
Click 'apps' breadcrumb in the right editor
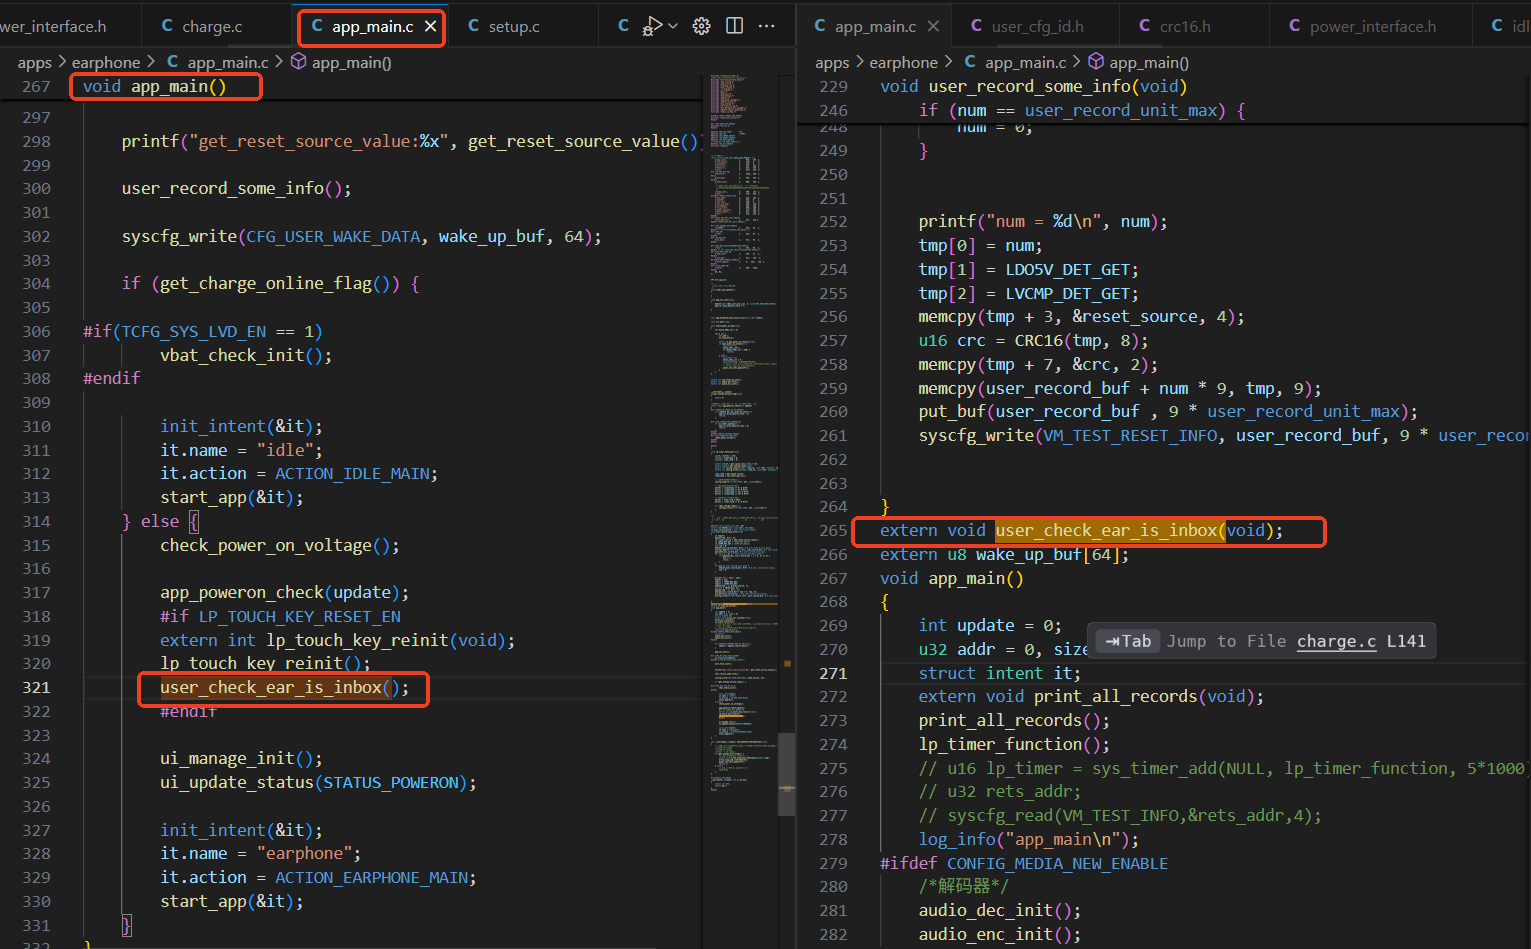(x=832, y=62)
